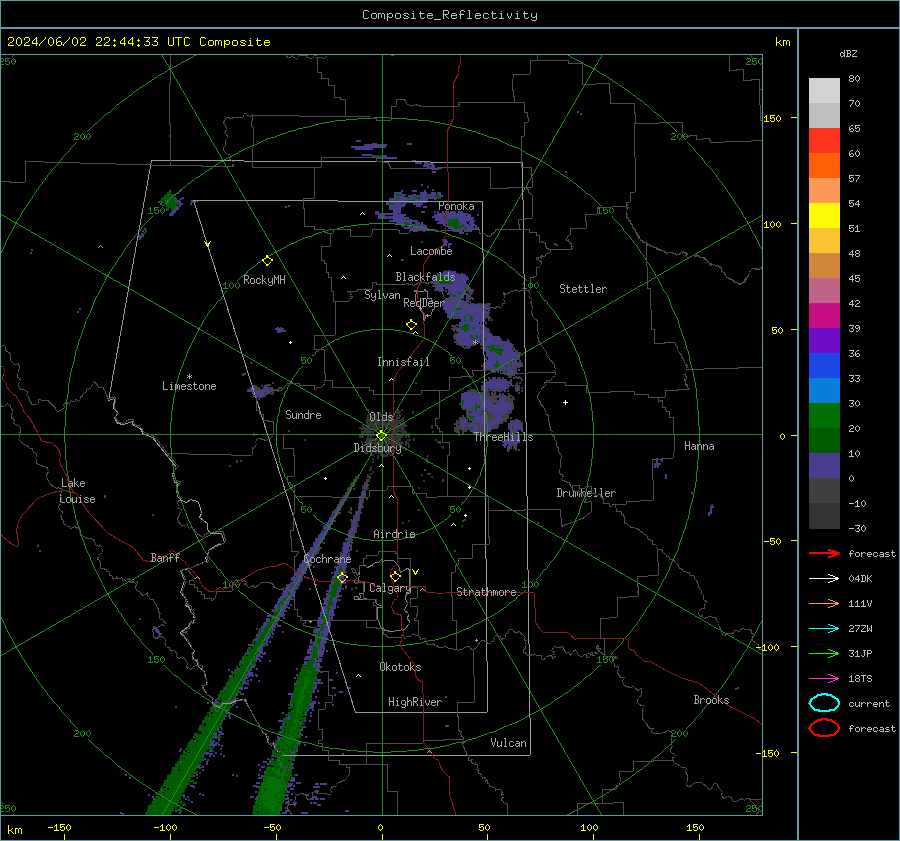The width and height of the screenshot is (900, 841).
Task: Click the yellow diamond marker near RockyMH
Action: pos(267,261)
